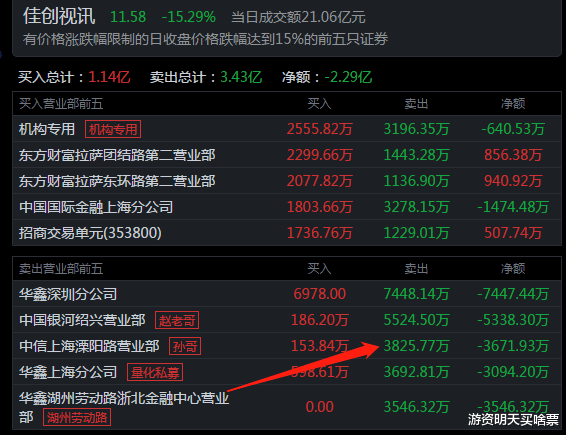Click the red 赵老哥 tag
The width and height of the screenshot is (566, 435).
point(177,320)
